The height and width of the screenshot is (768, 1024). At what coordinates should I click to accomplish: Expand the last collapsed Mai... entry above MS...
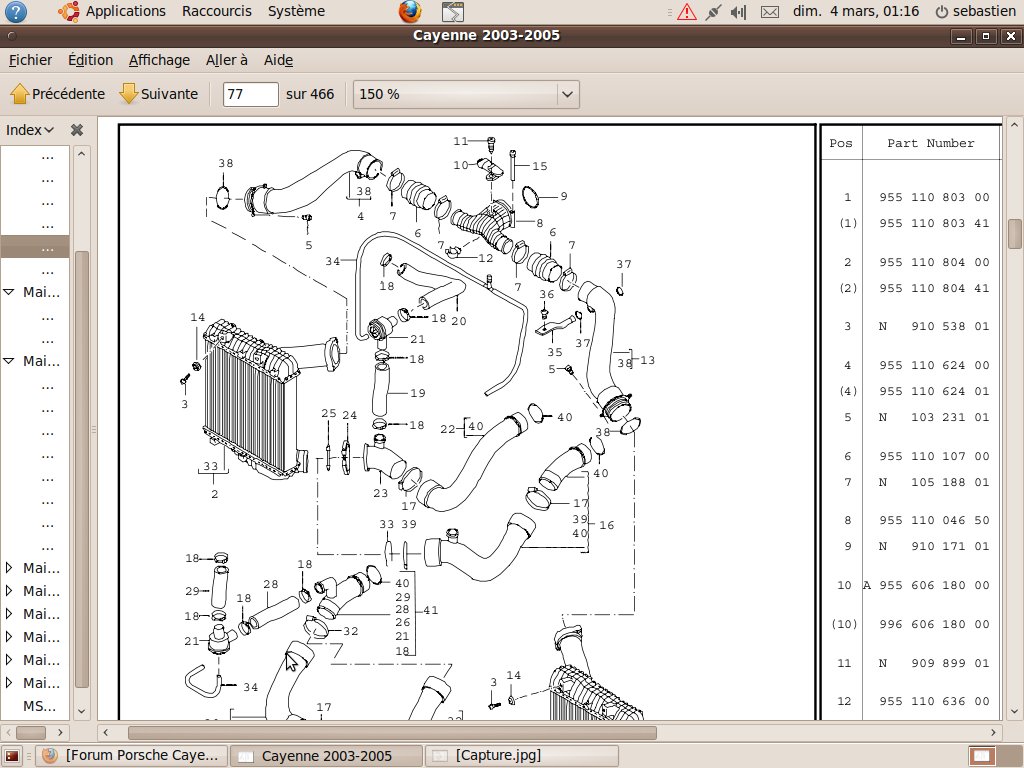coord(9,682)
